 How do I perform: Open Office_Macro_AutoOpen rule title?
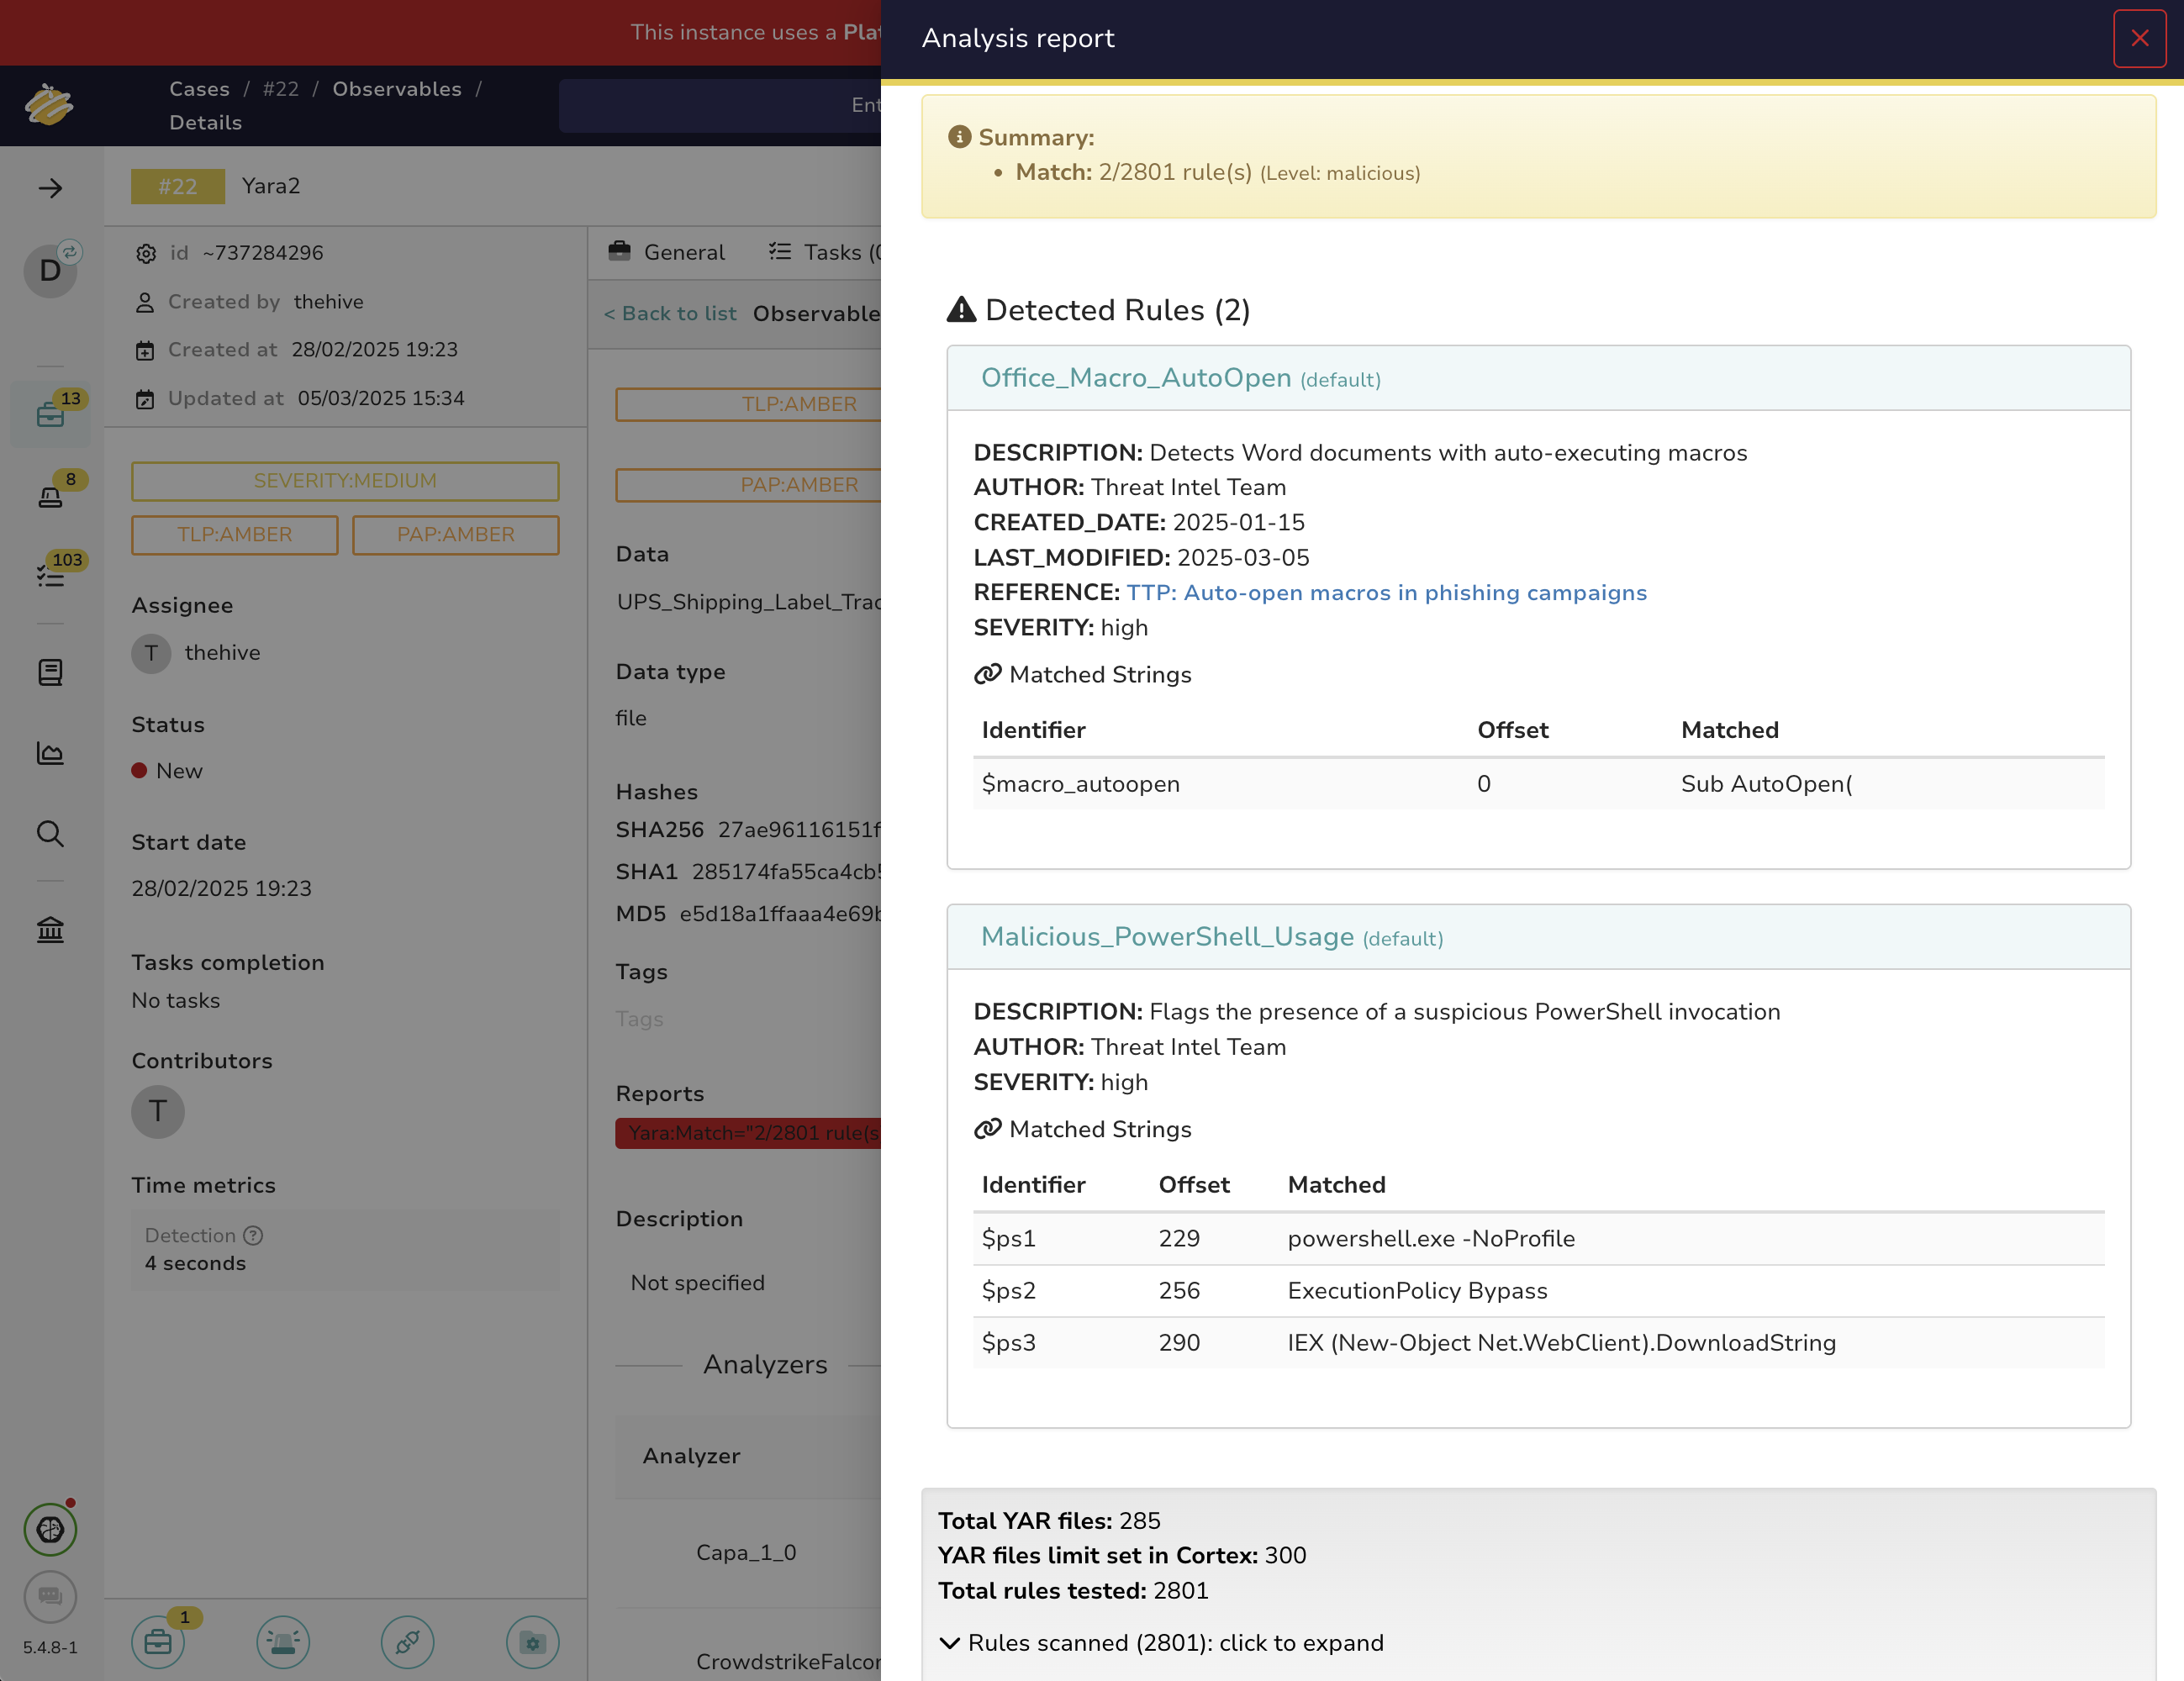point(1136,377)
